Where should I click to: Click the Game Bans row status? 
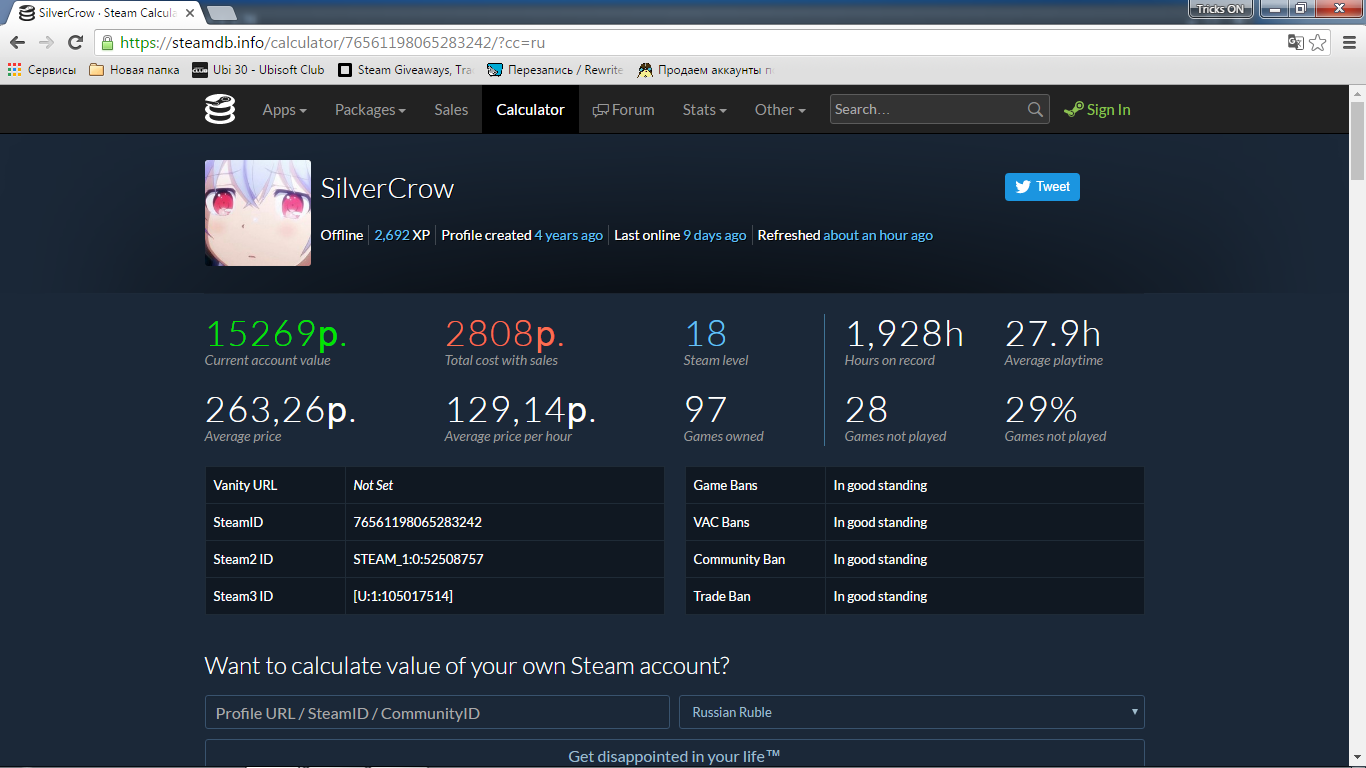pyautogui.click(x=880, y=485)
